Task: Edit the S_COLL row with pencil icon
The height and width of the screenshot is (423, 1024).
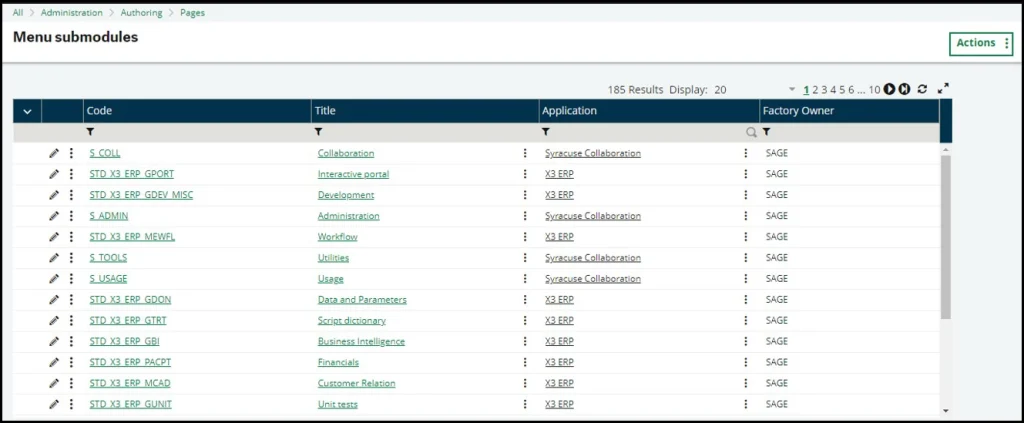Action: pyautogui.click(x=54, y=153)
